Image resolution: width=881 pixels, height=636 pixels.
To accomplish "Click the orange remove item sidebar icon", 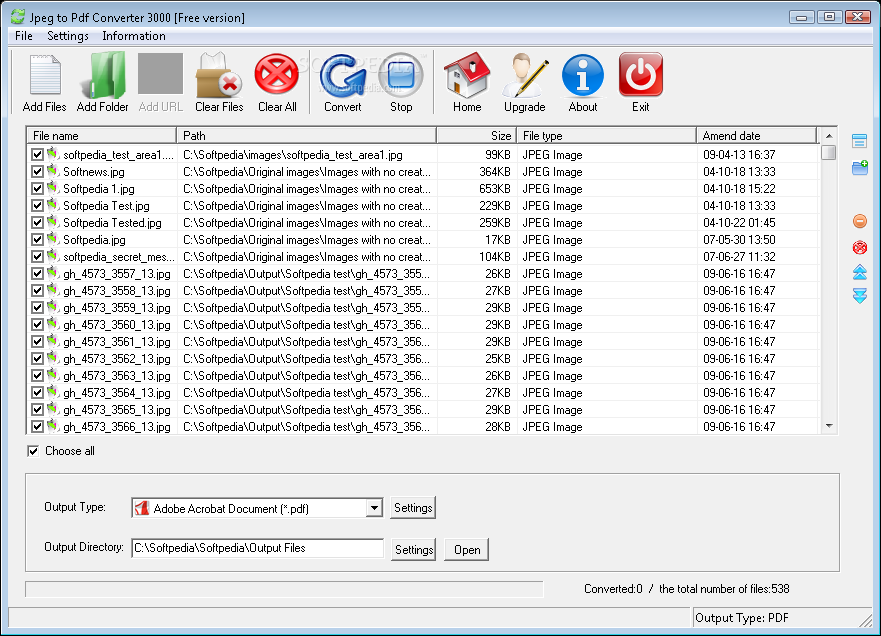I will (x=860, y=221).
